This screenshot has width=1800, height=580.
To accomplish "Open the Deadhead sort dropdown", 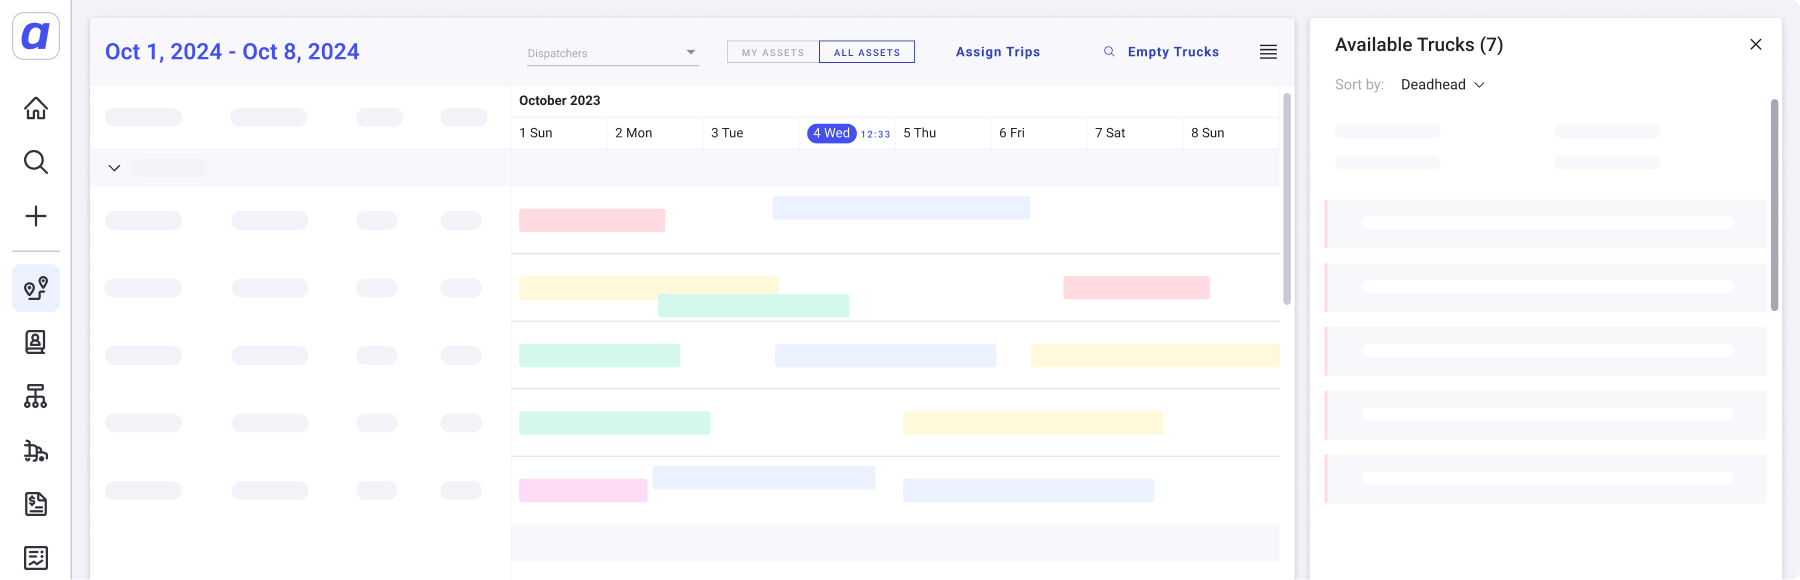I will coord(1442,85).
